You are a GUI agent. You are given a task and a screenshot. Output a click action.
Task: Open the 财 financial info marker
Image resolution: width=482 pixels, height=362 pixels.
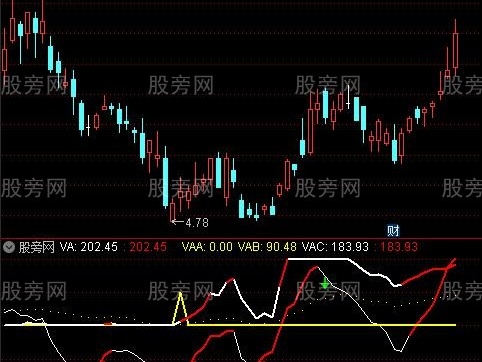pos(393,231)
